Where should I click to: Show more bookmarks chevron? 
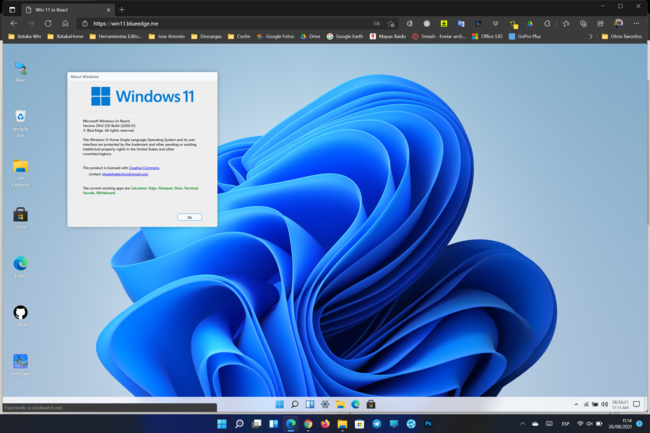click(591, 36)
